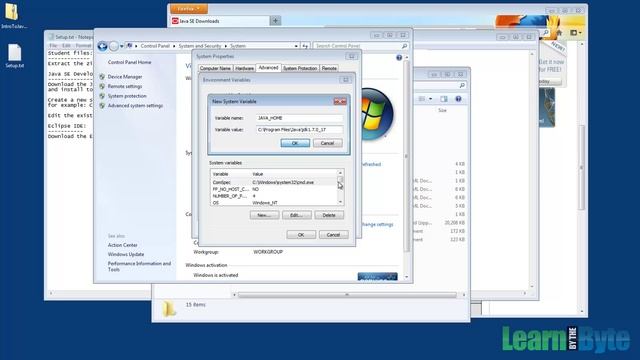Open the Advanced system settings link
This screenshot has width=640, height=360.
(x=135, y=106)
